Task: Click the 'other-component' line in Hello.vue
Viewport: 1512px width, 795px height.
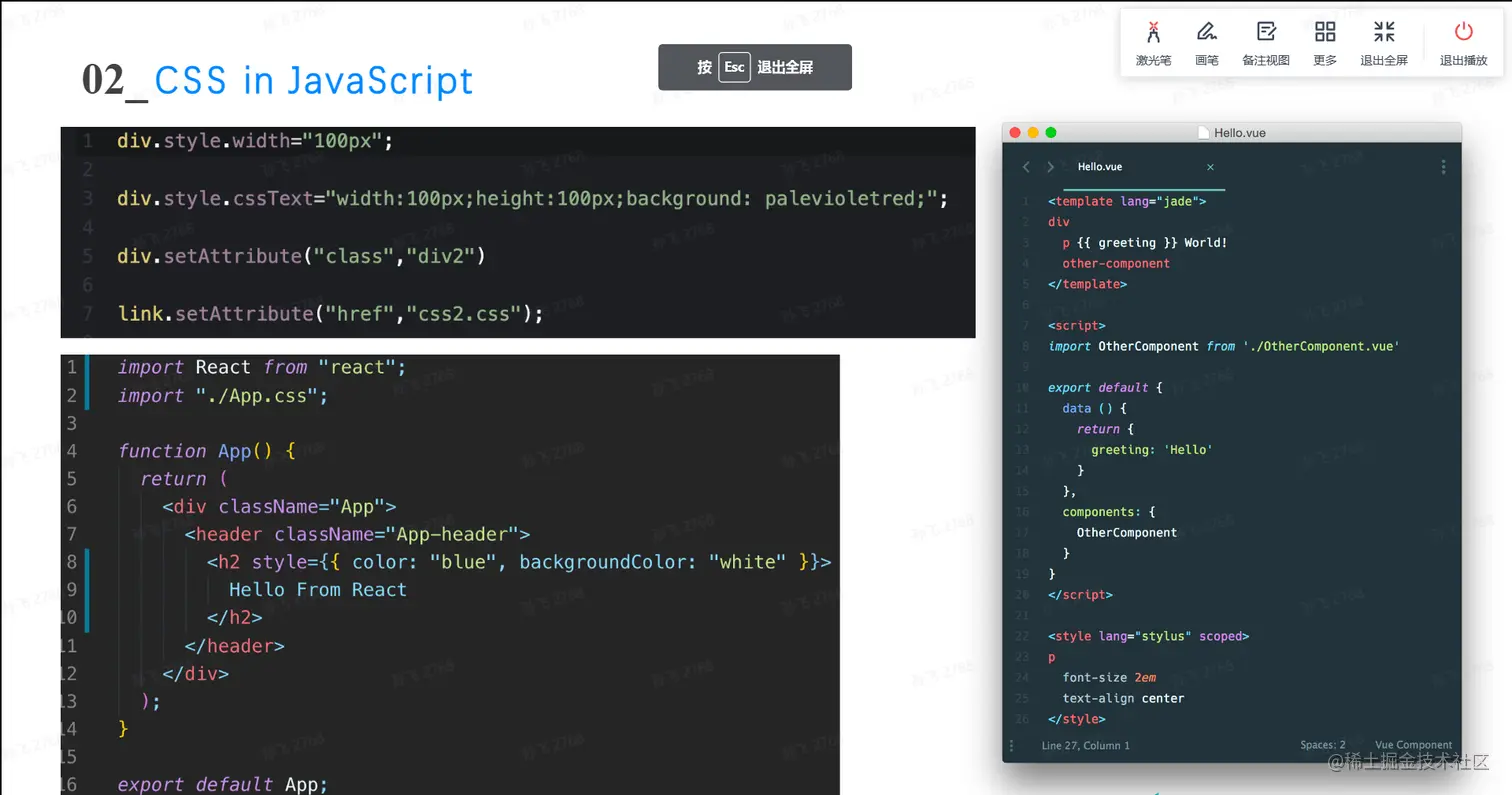Action: pos(1116,263)
